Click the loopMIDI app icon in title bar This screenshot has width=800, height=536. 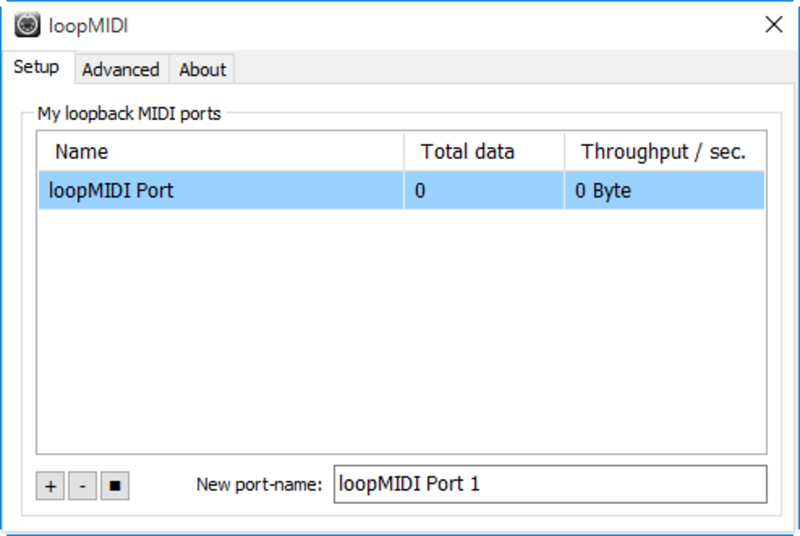coord(27,25)
